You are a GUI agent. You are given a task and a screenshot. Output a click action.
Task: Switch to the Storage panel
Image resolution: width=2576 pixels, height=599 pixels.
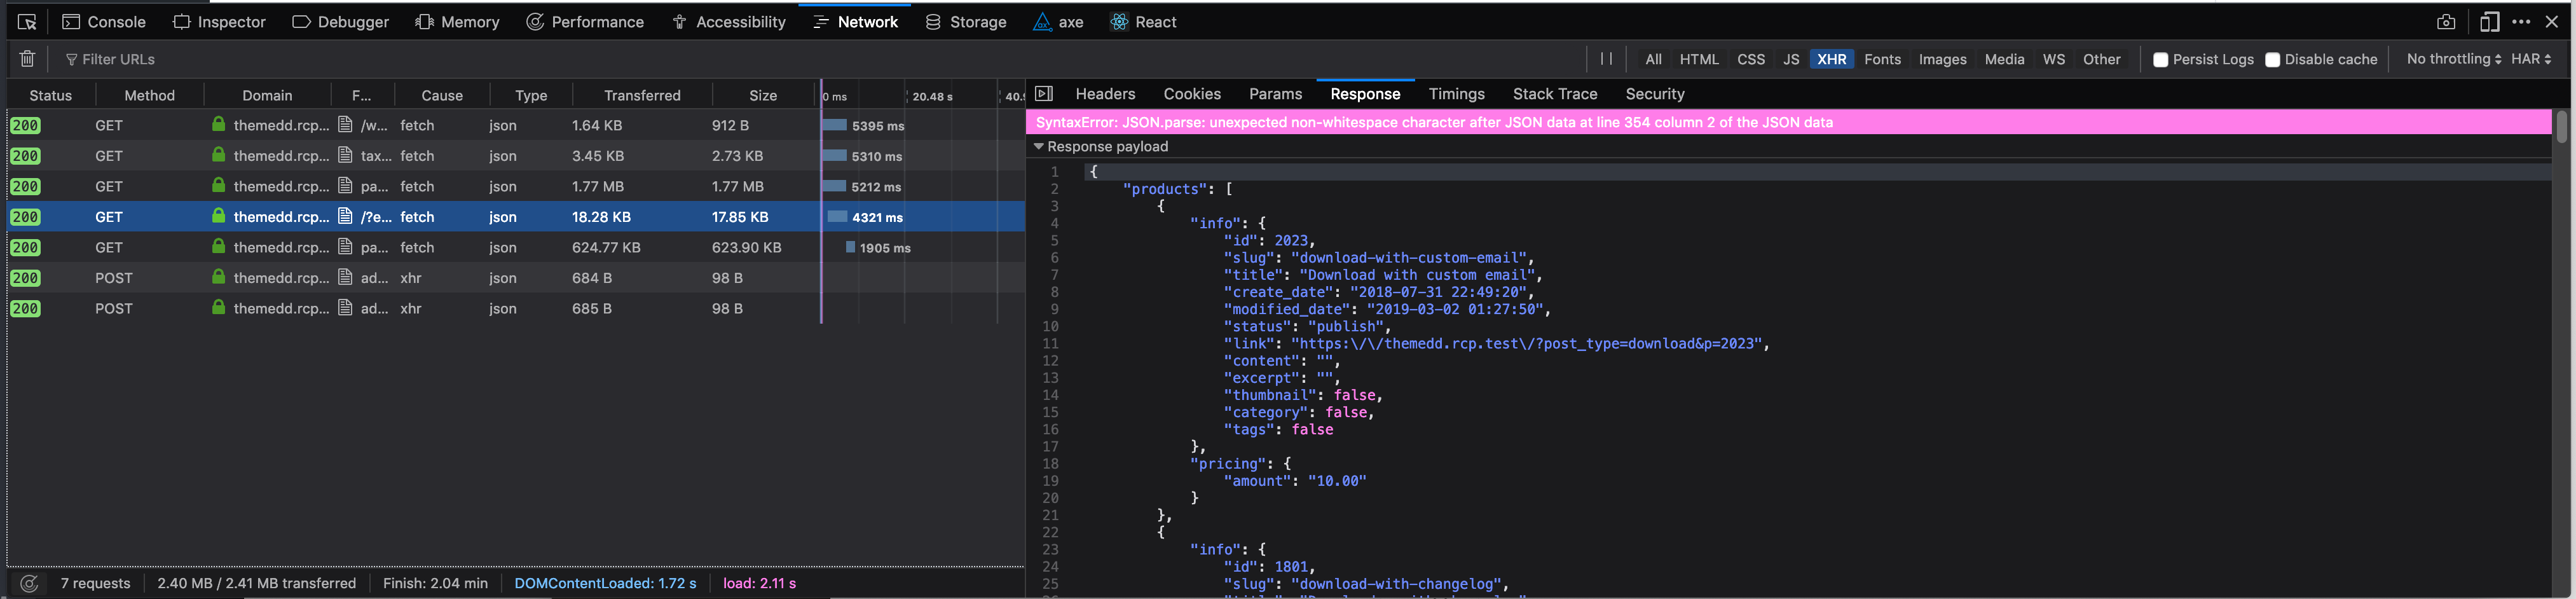coord(966,21)
